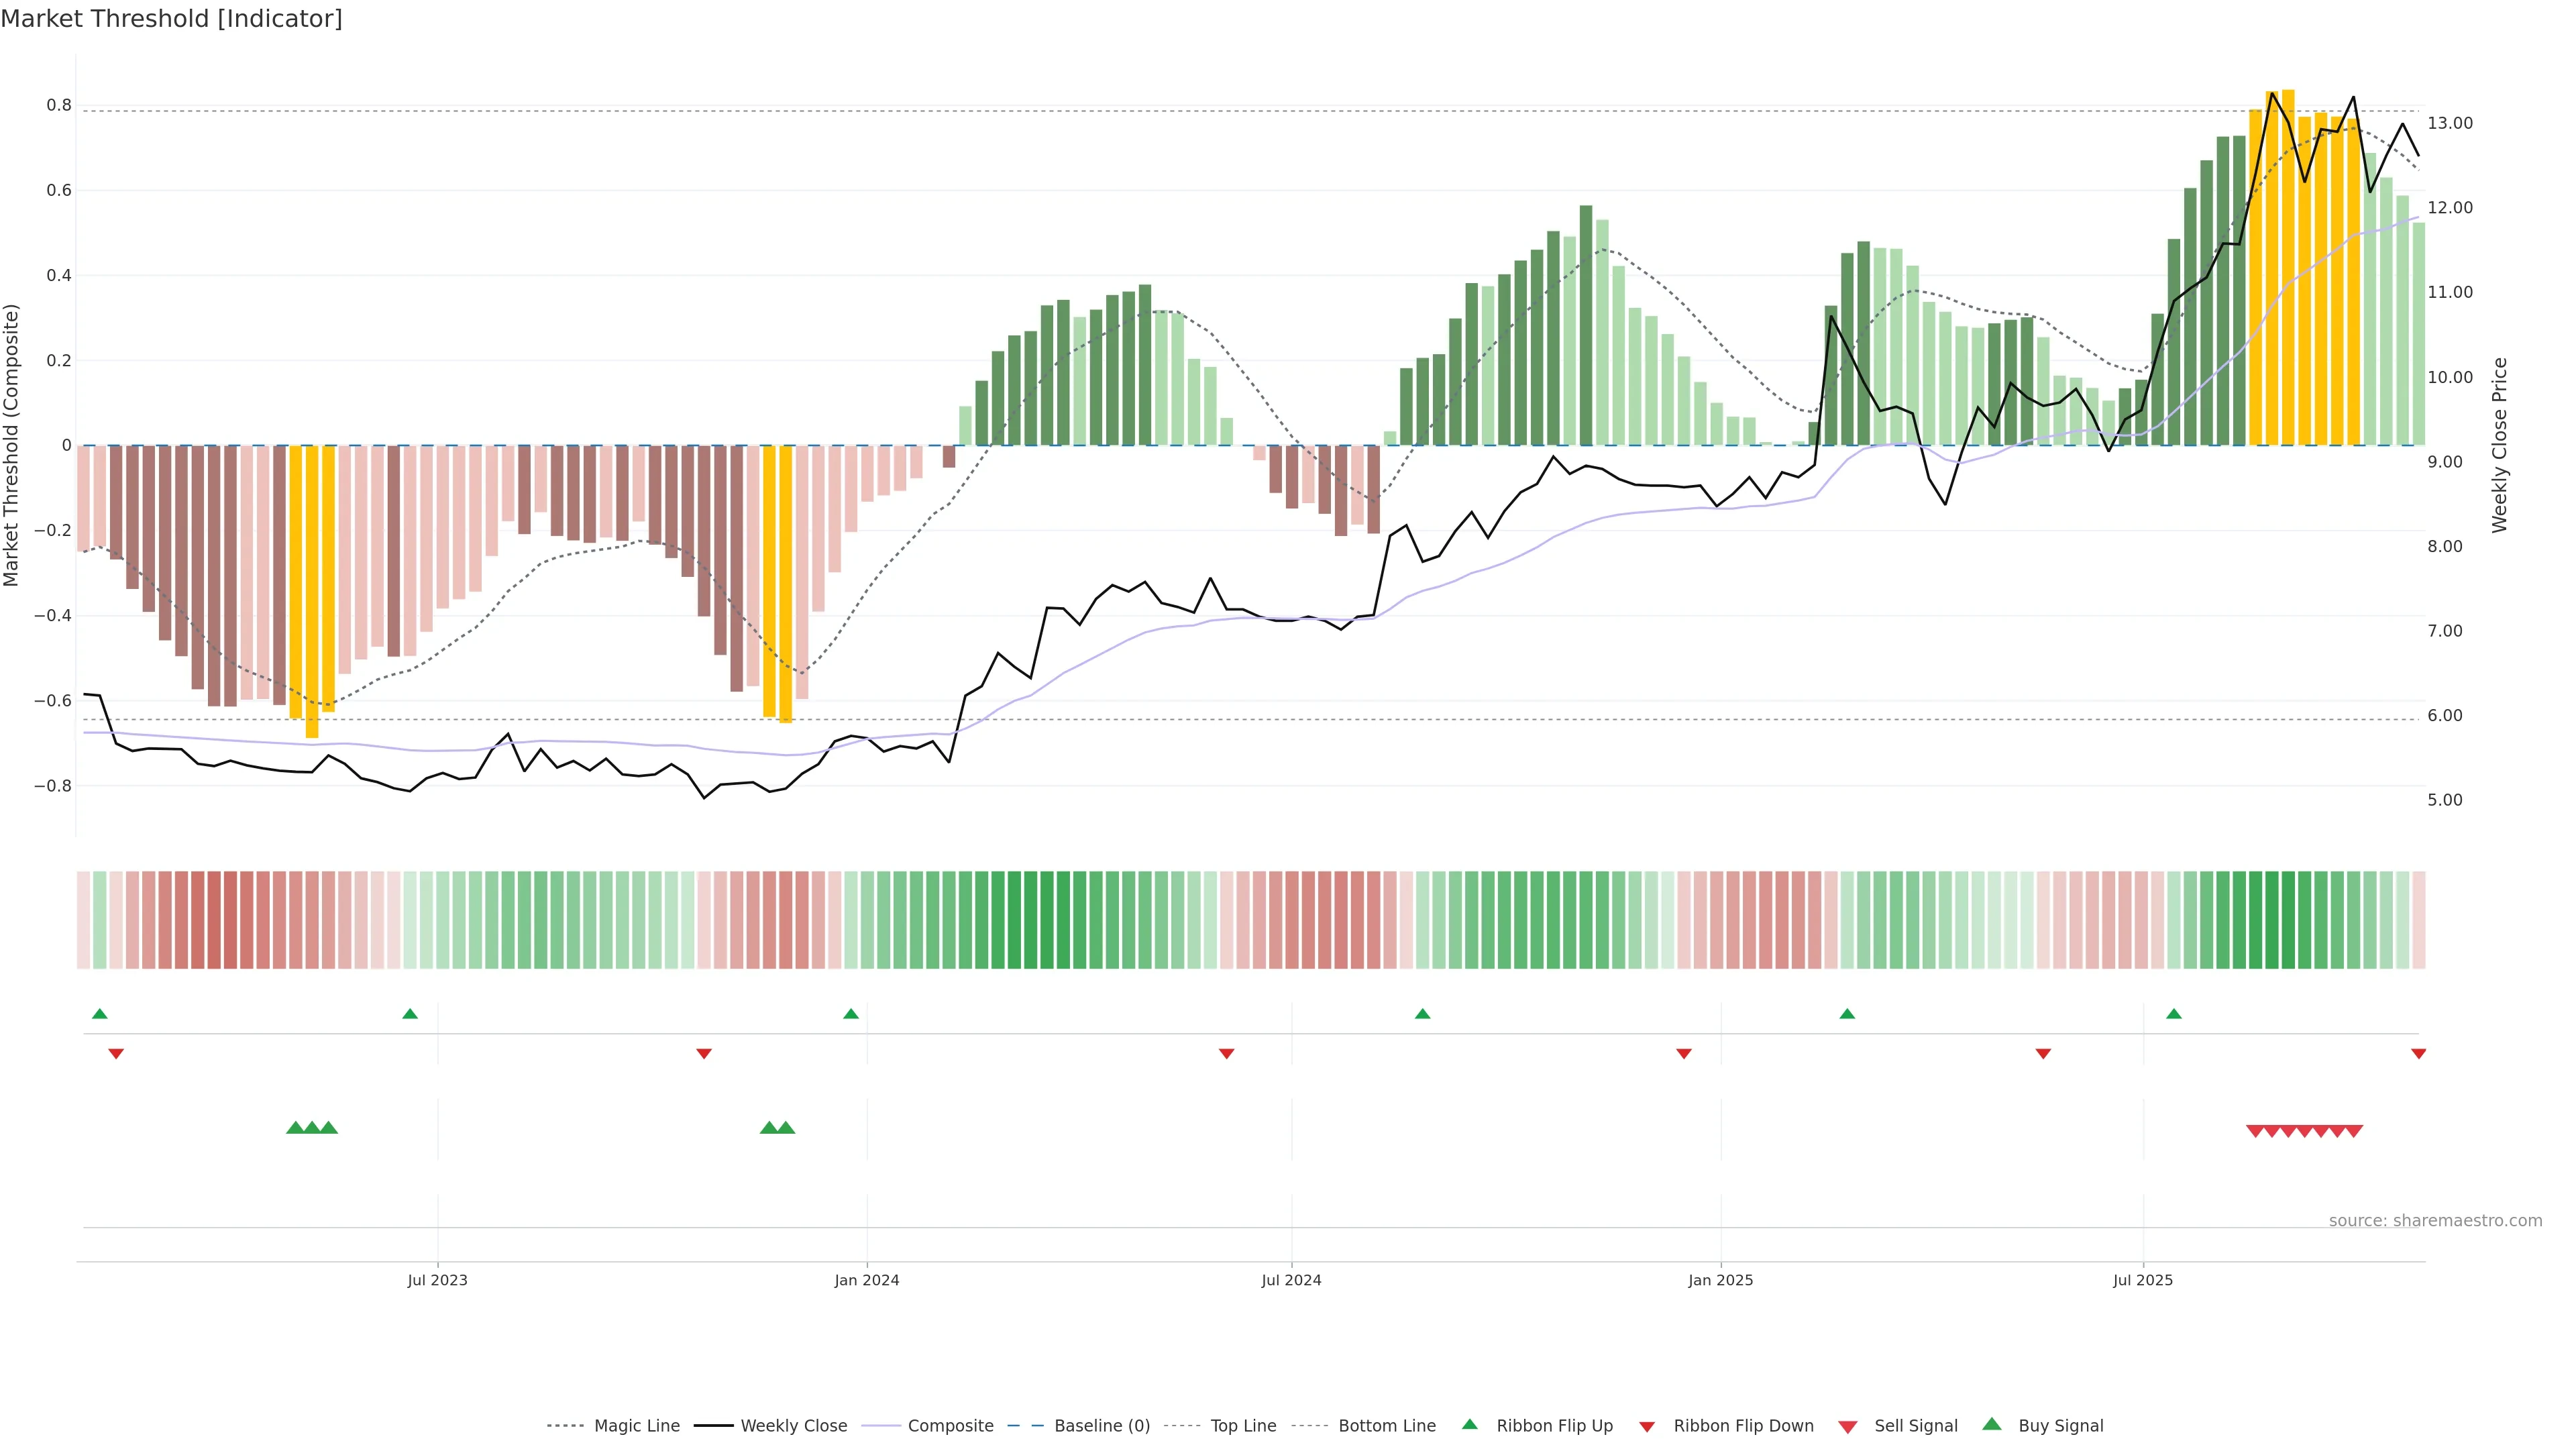Click the Bottom Line legend entry

(x=1386, y=1426)
